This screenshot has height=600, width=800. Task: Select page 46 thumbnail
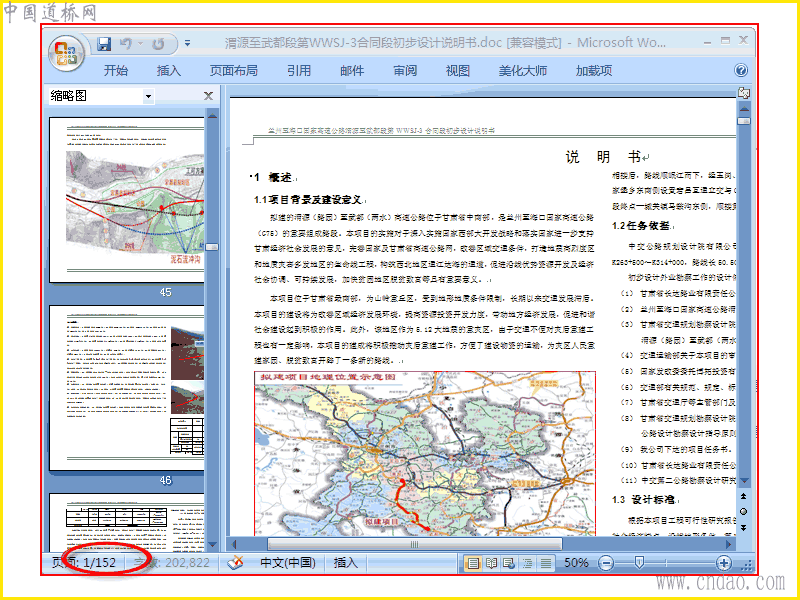pyautogui.click(x=127, y=388)
